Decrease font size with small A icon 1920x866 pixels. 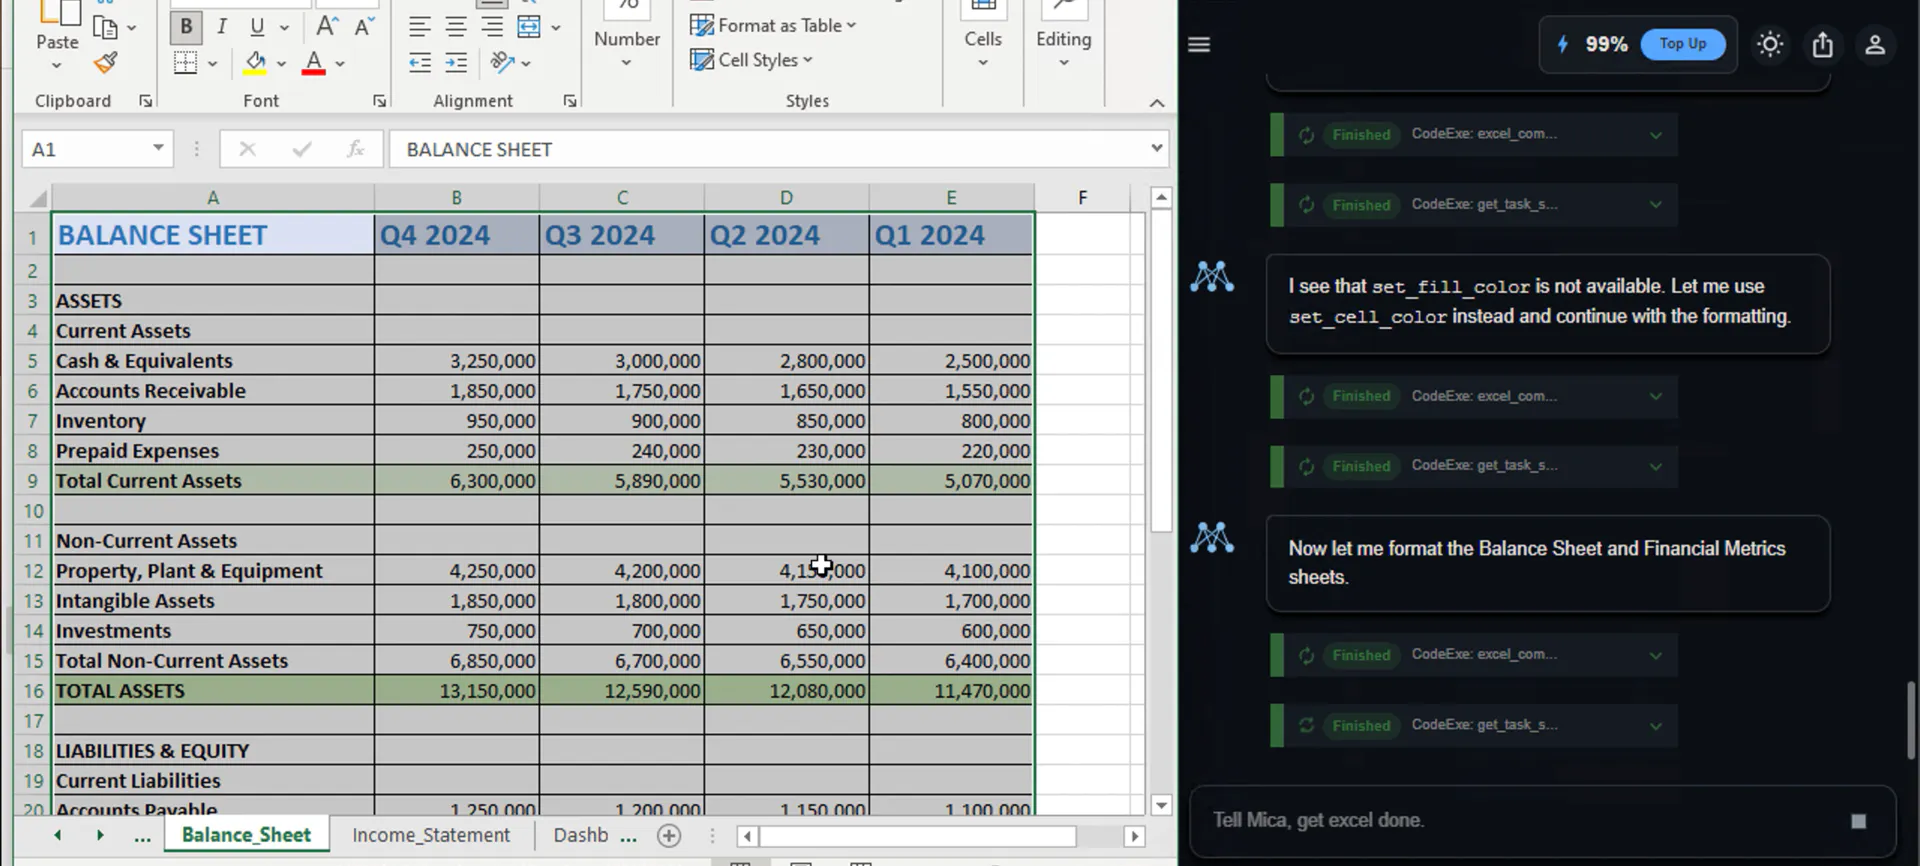click(x=364, y=27)
